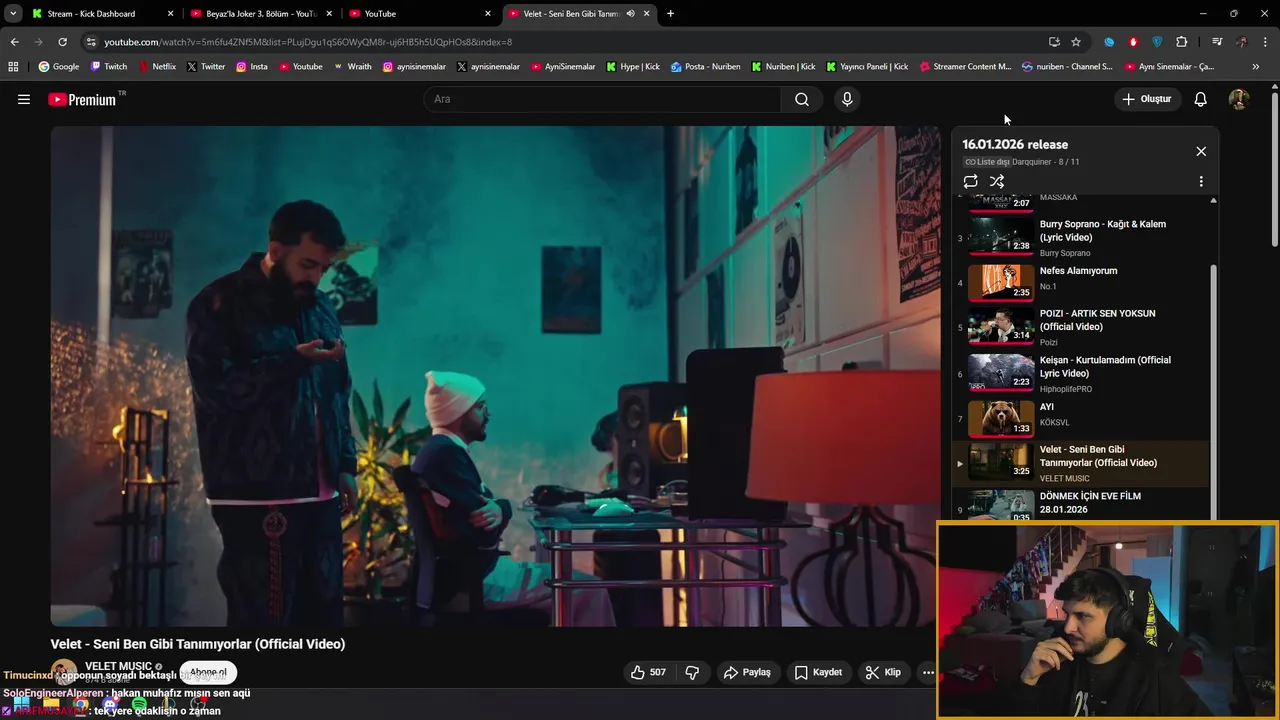1280x720 pixels.
Task: Go back in browser history
Action: 14,42
